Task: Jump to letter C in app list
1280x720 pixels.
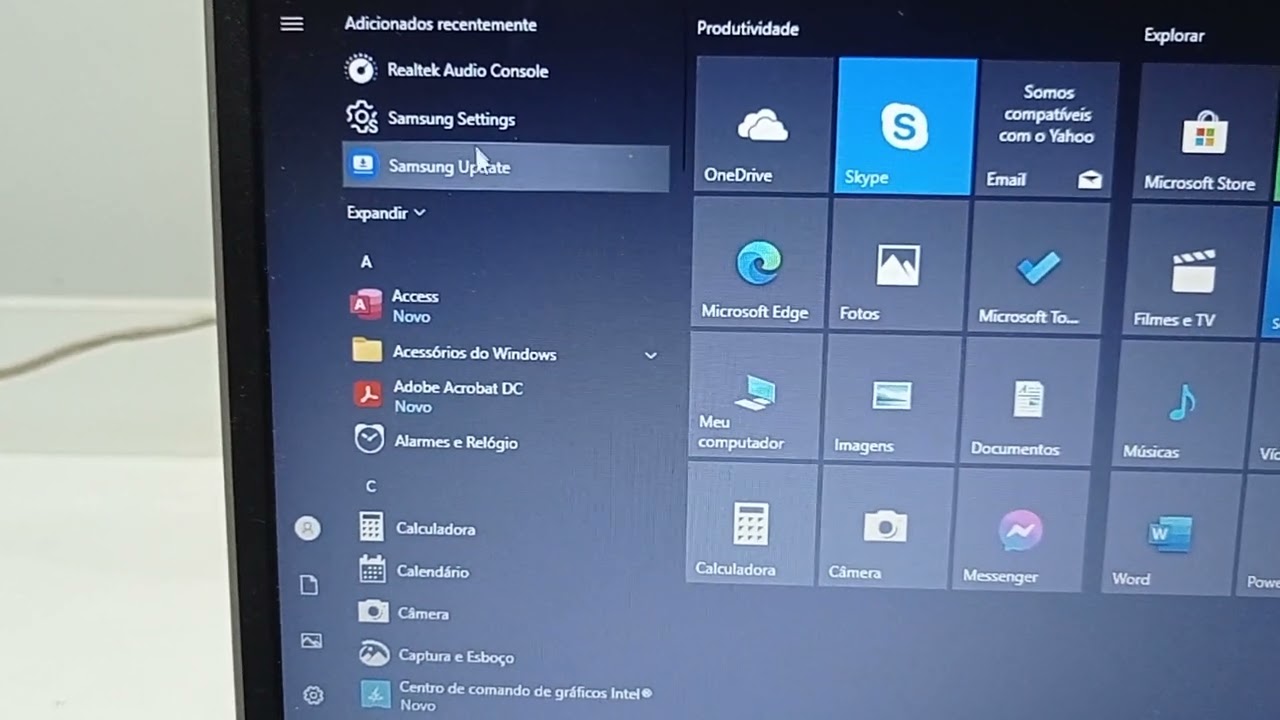Action: 370,486
